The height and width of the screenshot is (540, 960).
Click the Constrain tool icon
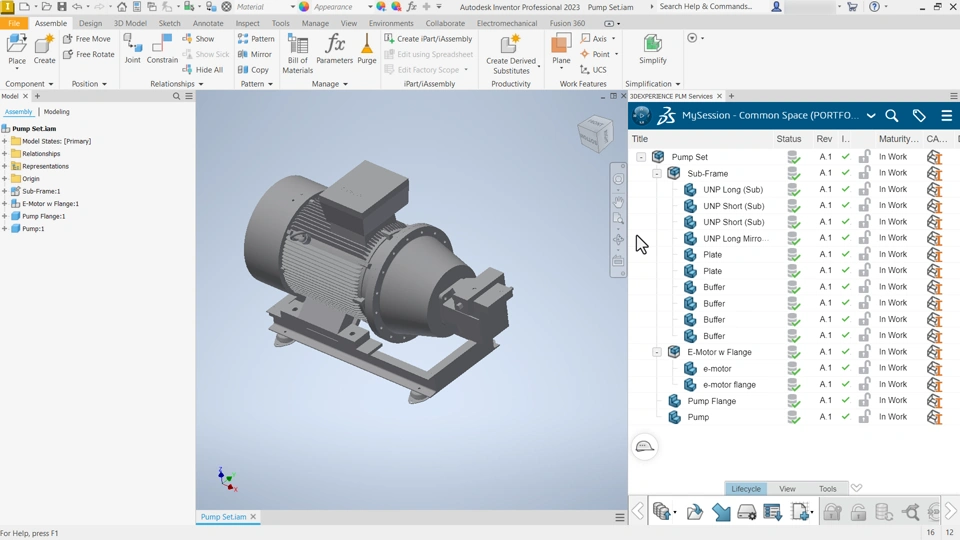[162, 45]
